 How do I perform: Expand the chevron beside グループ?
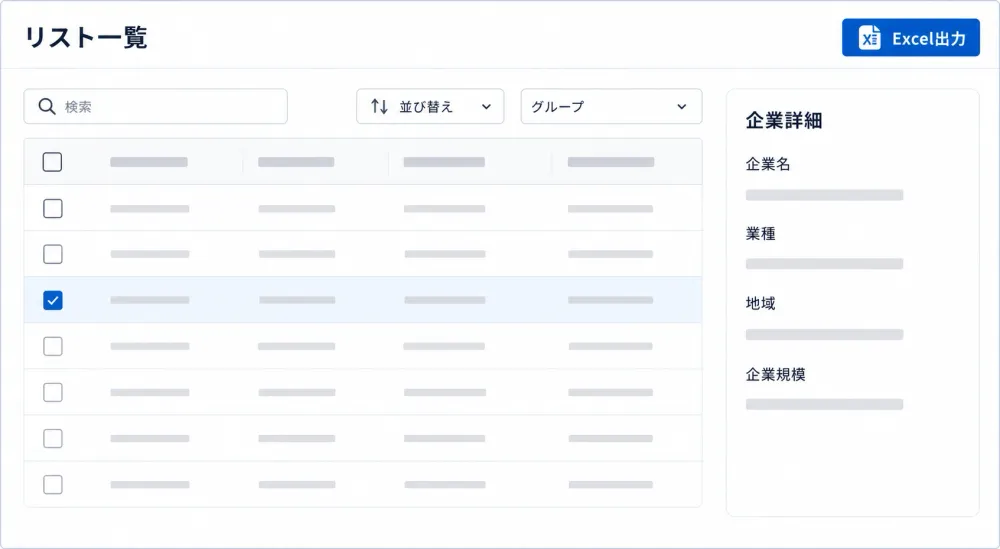(682, 106)
